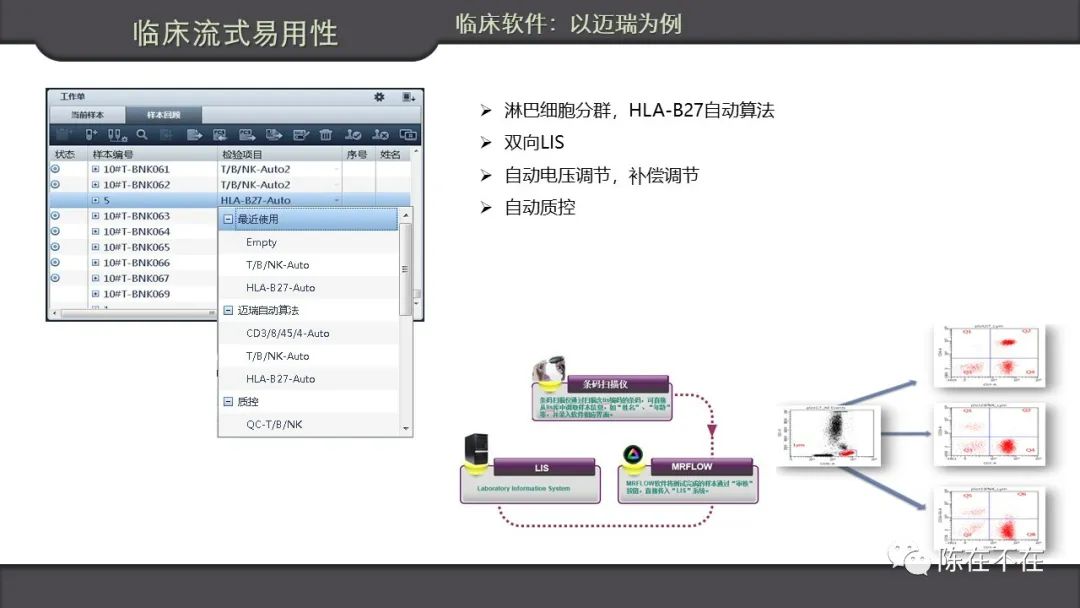Toggle status circle for sample 10#T-BNK064
Screen dimensions: 1080x608
pyautogui.click(x=56, y=231)
